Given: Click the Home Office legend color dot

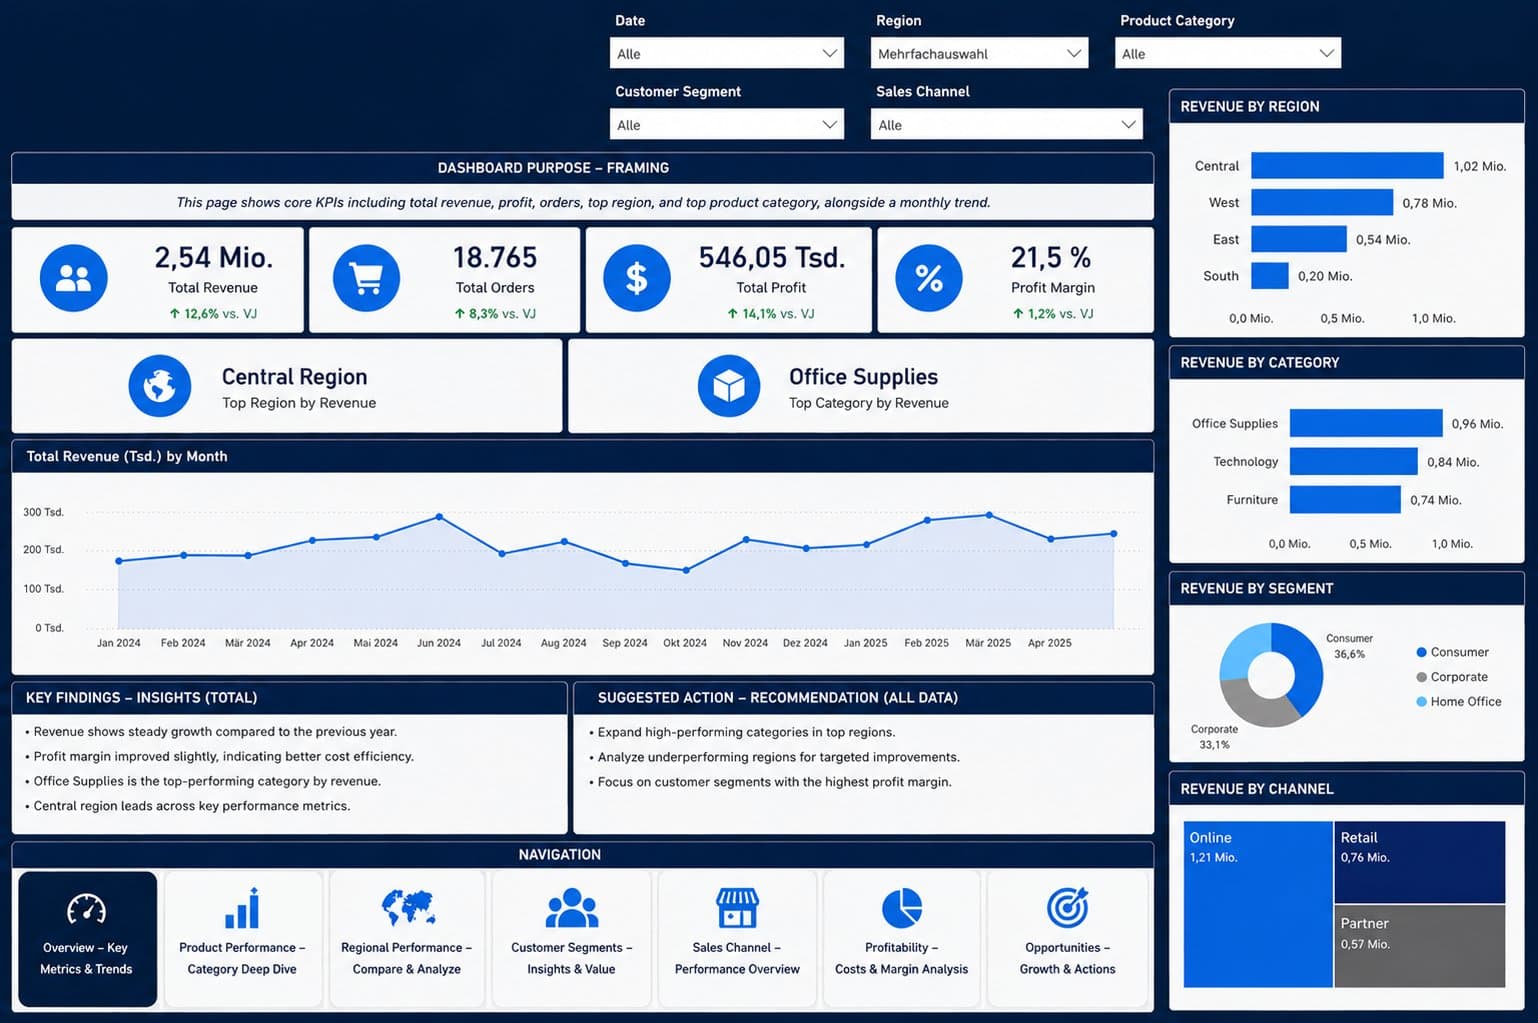Looking at the screenshot, I should [x=1421, y=702].
